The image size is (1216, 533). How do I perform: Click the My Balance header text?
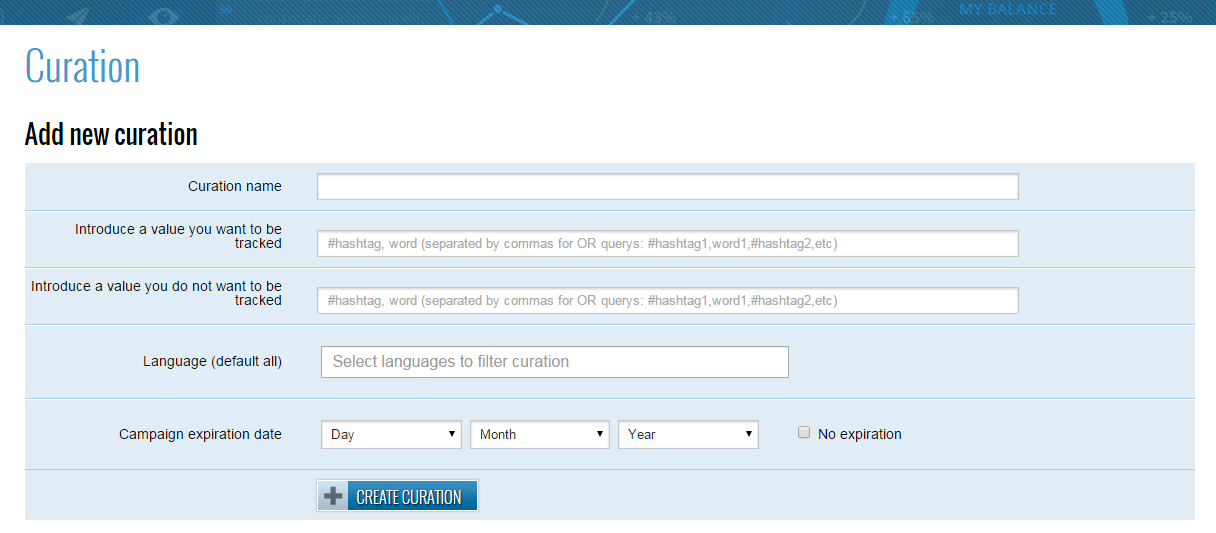[1008, 9]
